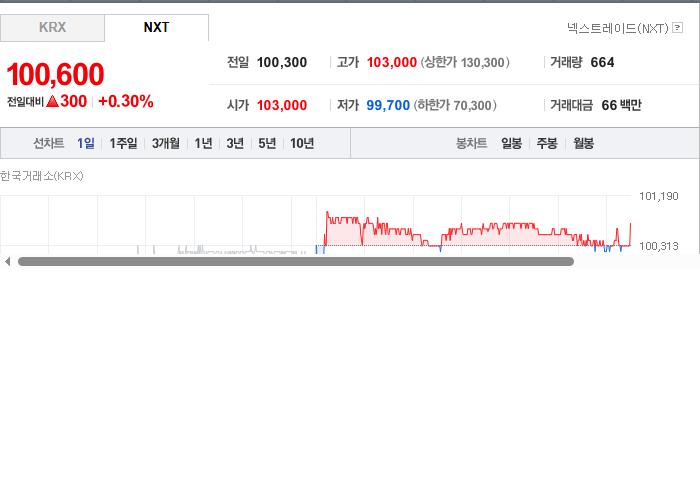This screenshot has height=490, width=700.
Task: Click the 하한가 70,300 text
Action: click(x=455, y=105)
